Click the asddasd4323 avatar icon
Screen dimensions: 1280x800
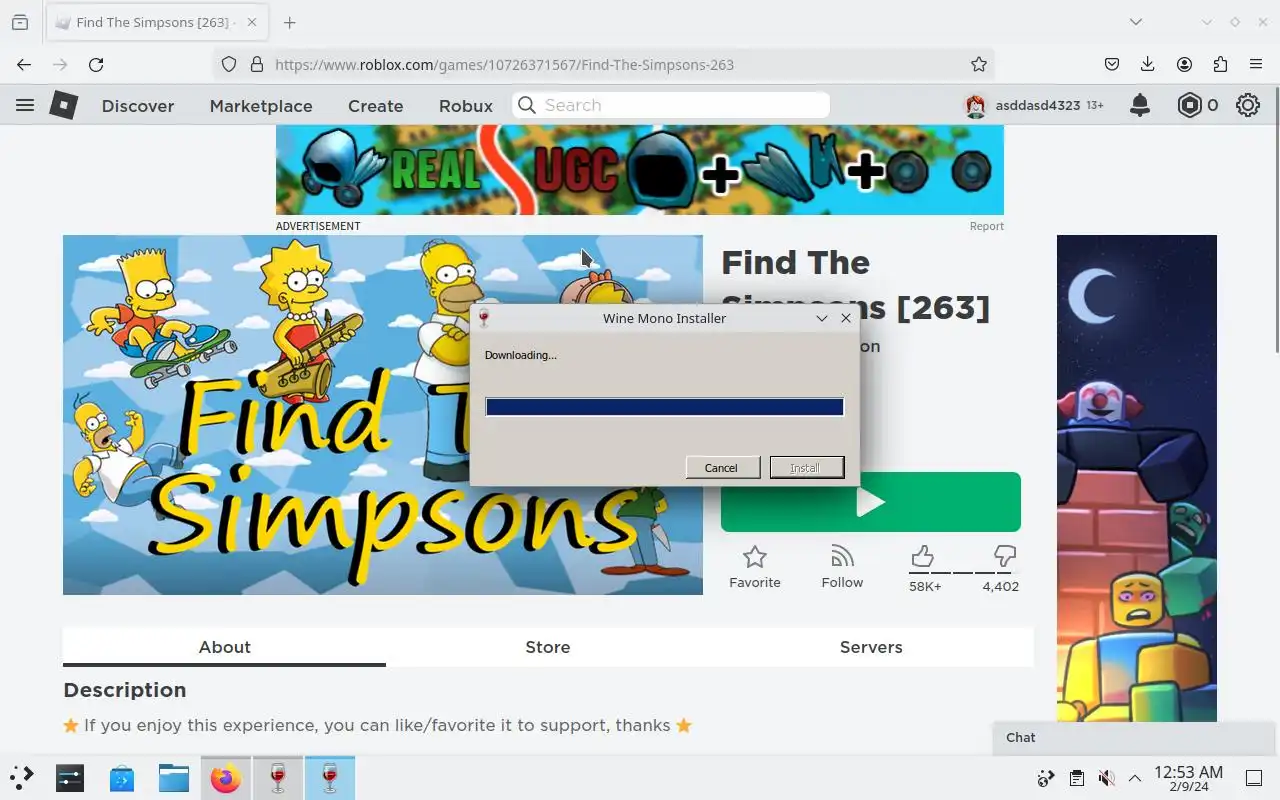point(975,105)
